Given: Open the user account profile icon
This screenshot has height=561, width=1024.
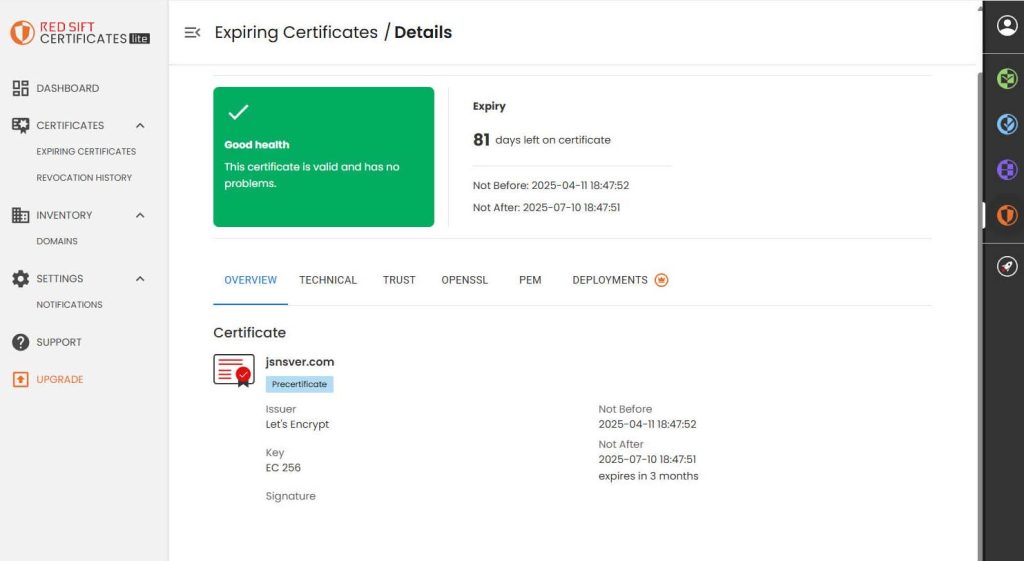Looking at the screenshot, I should pyautogui.click(x=1007, y=25).
